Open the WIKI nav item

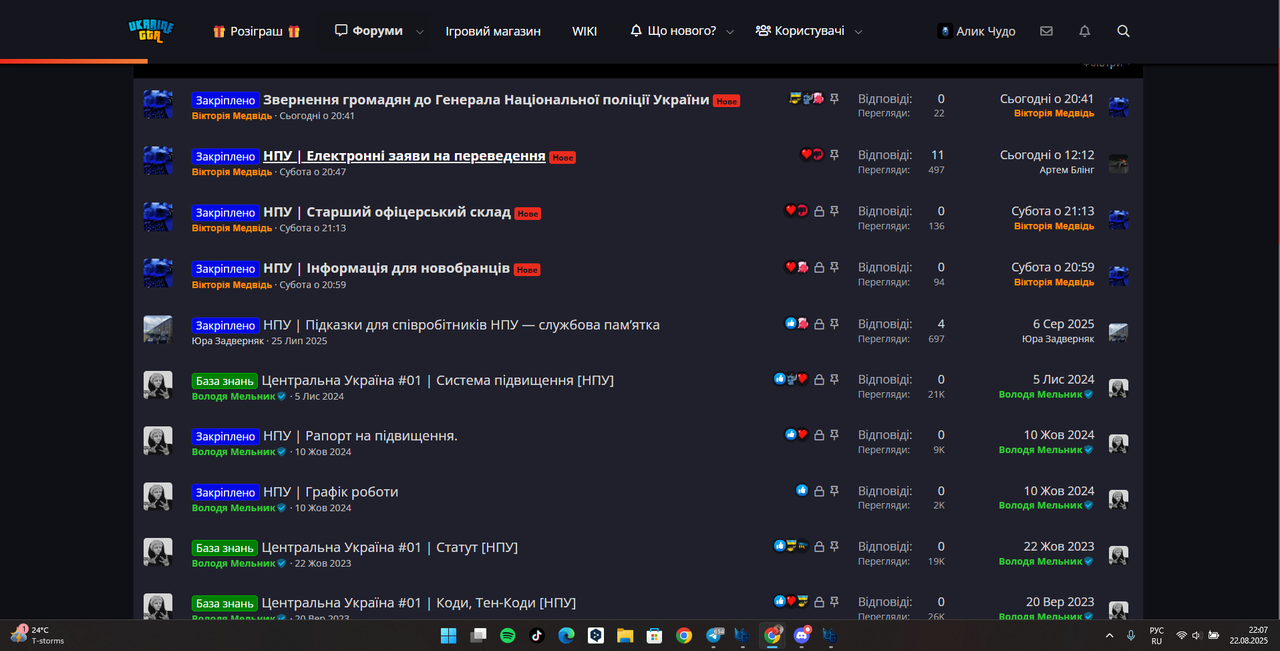point(585,31)
